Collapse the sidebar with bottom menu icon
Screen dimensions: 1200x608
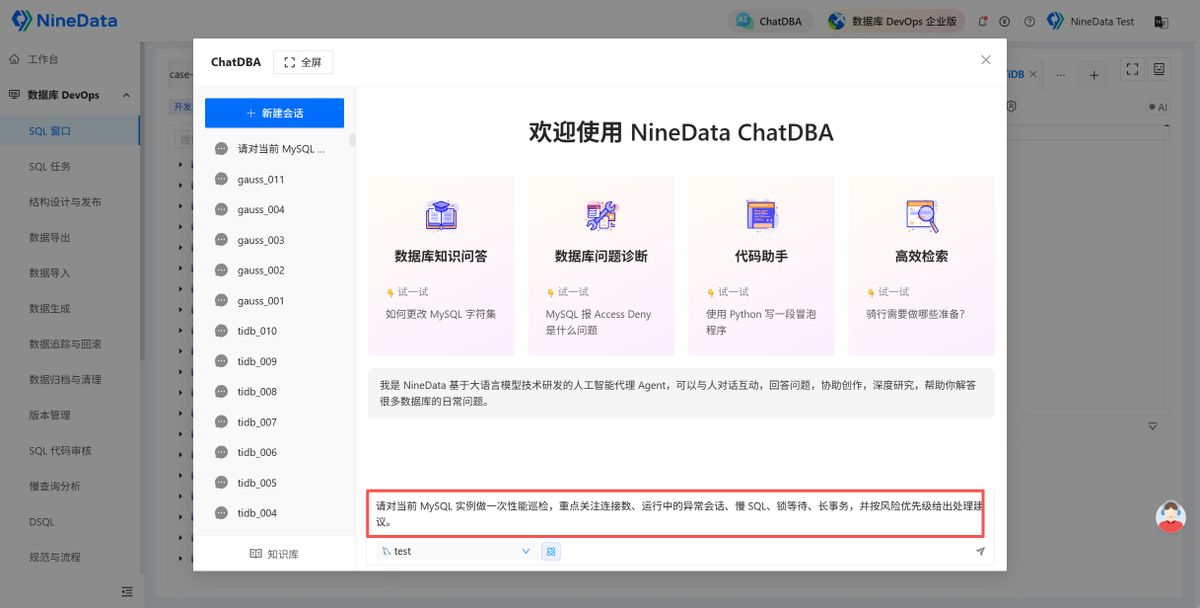coord(127,591)
